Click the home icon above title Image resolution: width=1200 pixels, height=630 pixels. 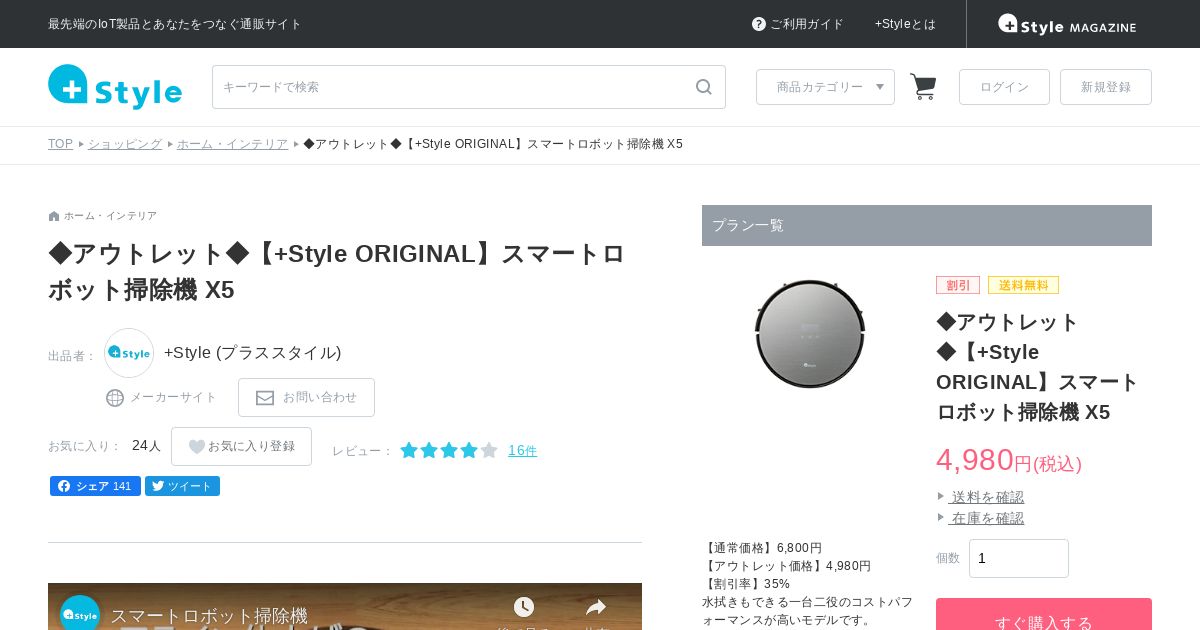point(54,216)
